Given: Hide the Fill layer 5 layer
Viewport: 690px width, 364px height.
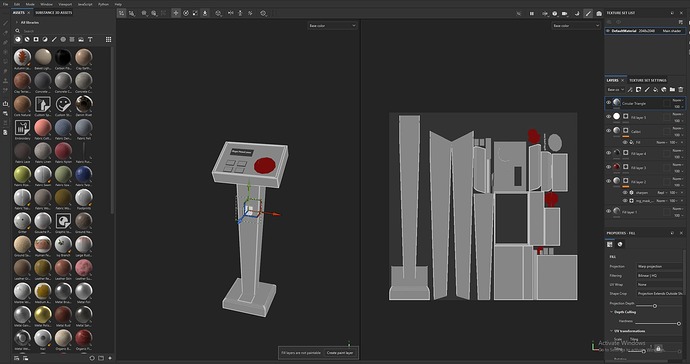Looking at the screenshot, I should point(609,117).
